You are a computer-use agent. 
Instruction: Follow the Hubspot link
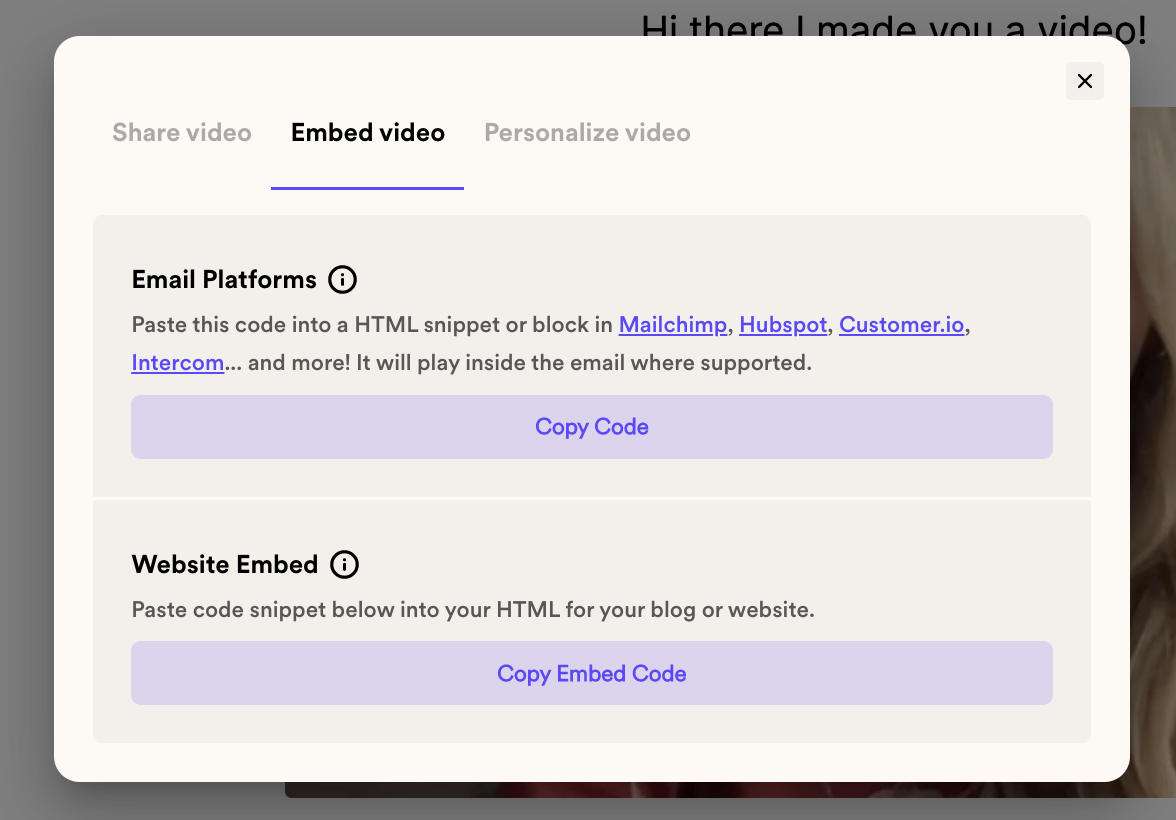783,324
